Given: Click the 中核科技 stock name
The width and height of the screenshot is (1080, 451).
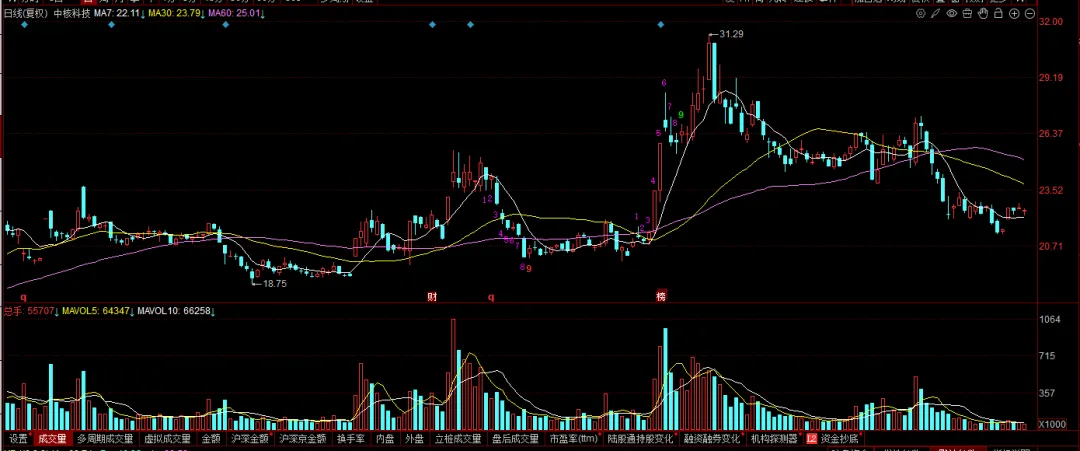Looking at the screenshot, I should [72, 13].
